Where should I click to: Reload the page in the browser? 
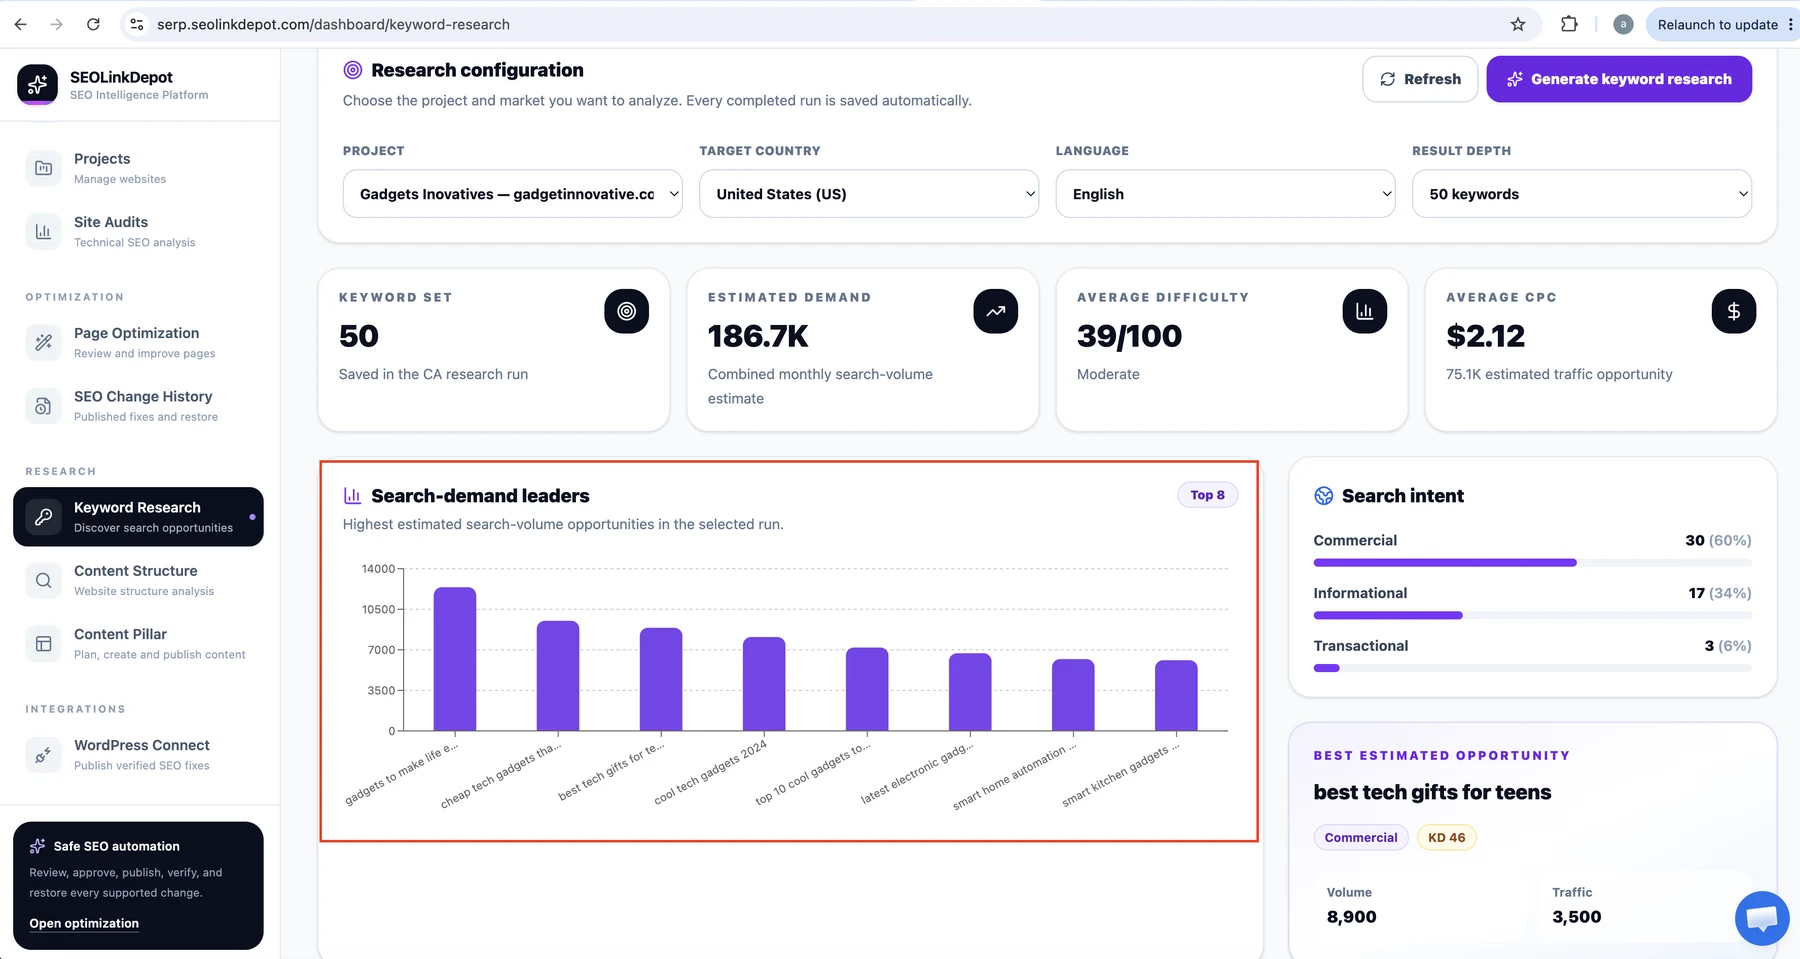coord(93,24)
